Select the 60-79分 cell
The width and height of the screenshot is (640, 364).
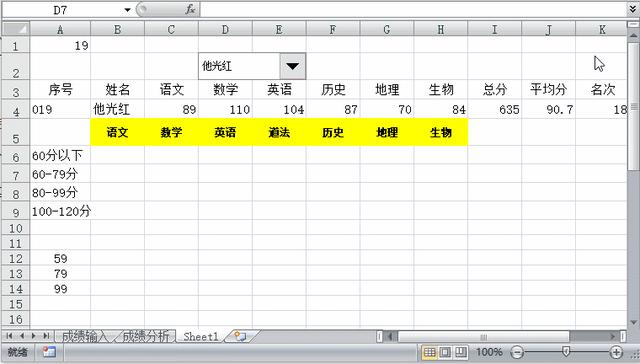tap(60, 174)
